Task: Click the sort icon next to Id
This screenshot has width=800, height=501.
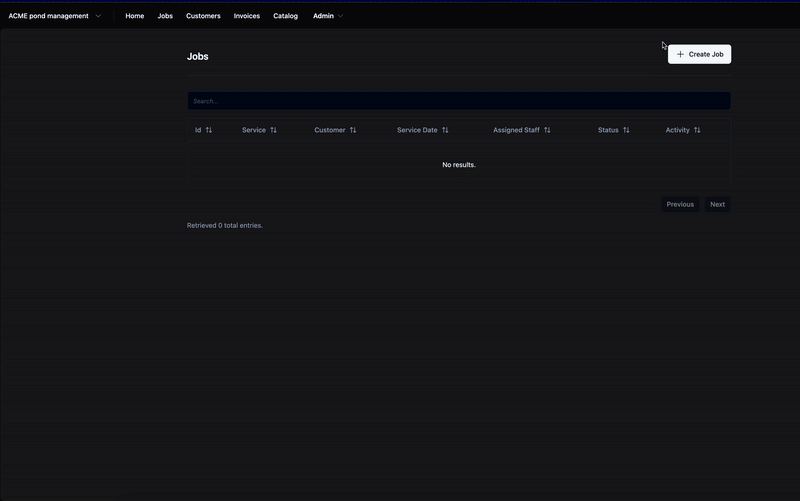Action: tap(209, 130)
